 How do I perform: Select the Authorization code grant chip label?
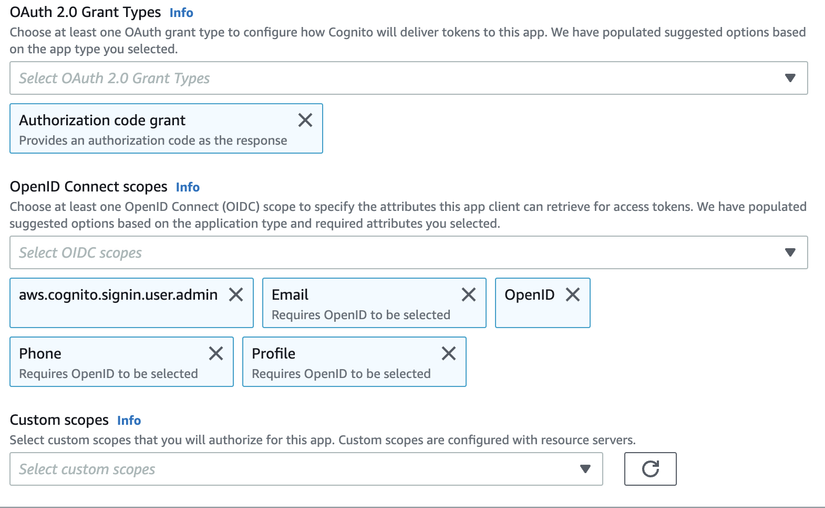pyautogui.click(x=102, y=120)
